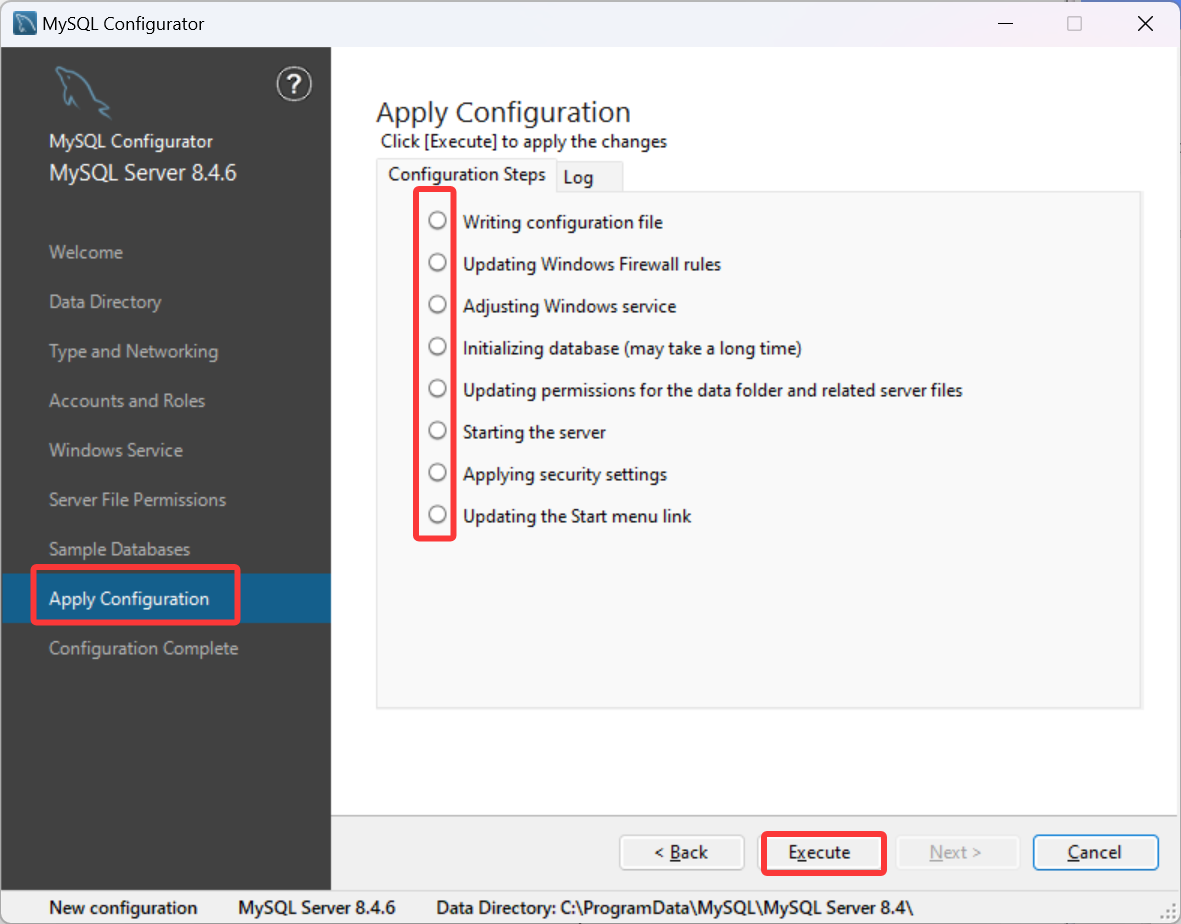Click 'MySQL Server 8.4.6' in status bar
Viewport: 1181px width, 924px height.
tap(316, 908)
